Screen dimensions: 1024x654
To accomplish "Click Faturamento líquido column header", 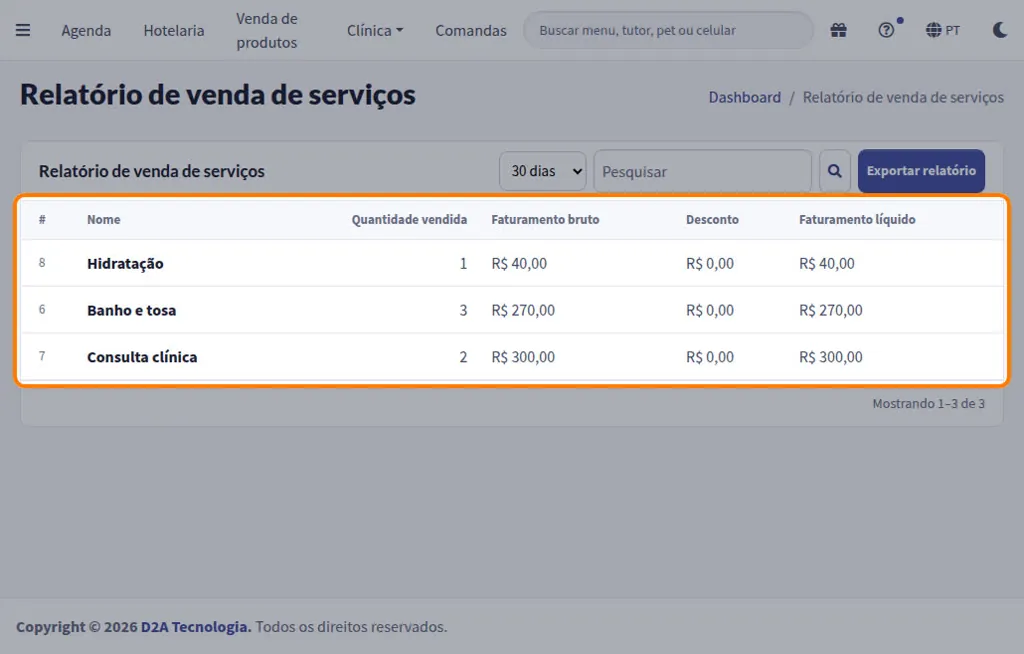I will point(857,220).
